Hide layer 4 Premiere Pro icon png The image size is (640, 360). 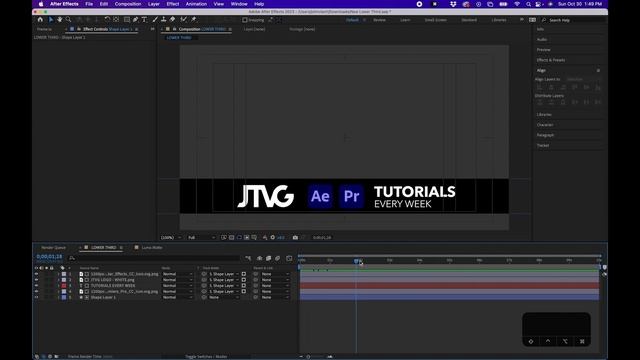click(x=36, y=291)
